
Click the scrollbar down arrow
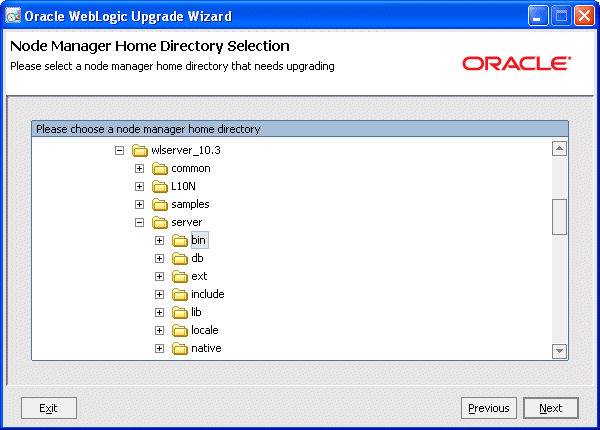[x=559, y=351]
